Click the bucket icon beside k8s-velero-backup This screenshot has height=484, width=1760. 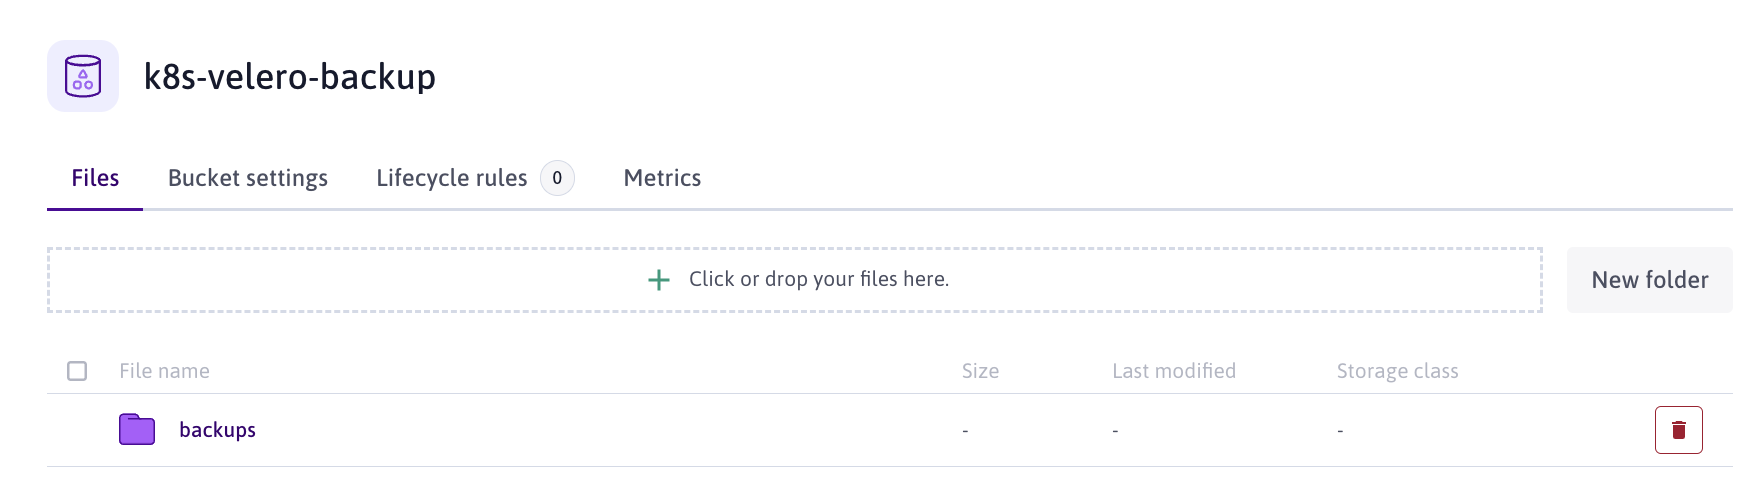pyautogui.click(x=83, y=76)
